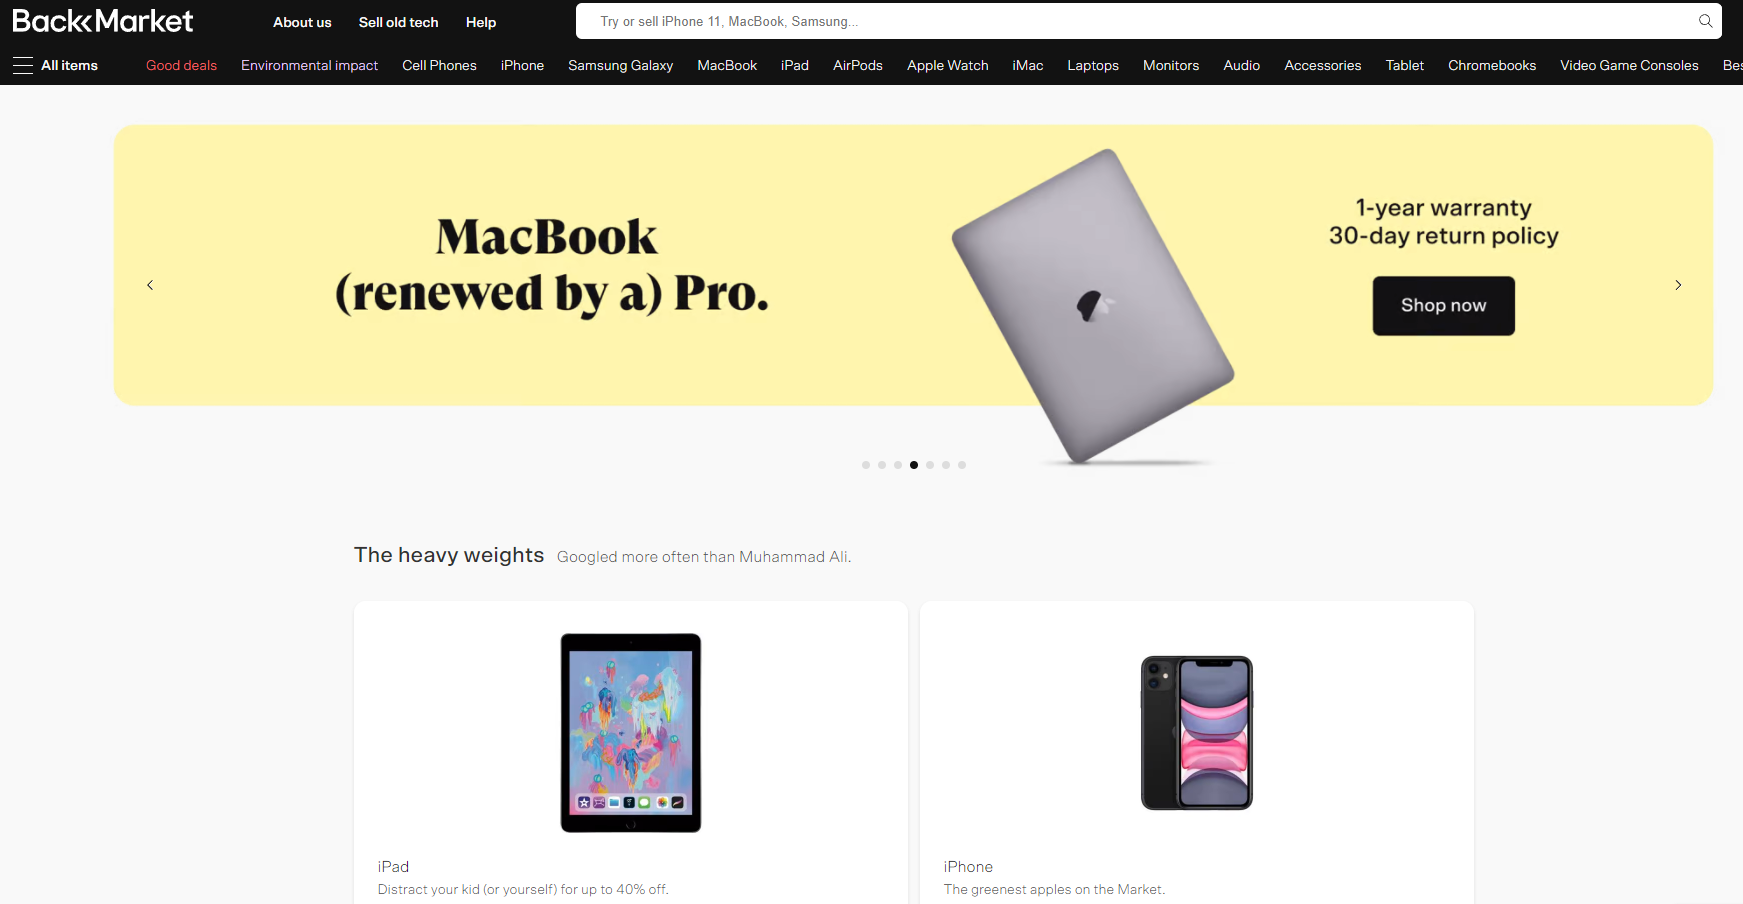
Task: Click the Shop now button
Action: tap(1443, 306)
